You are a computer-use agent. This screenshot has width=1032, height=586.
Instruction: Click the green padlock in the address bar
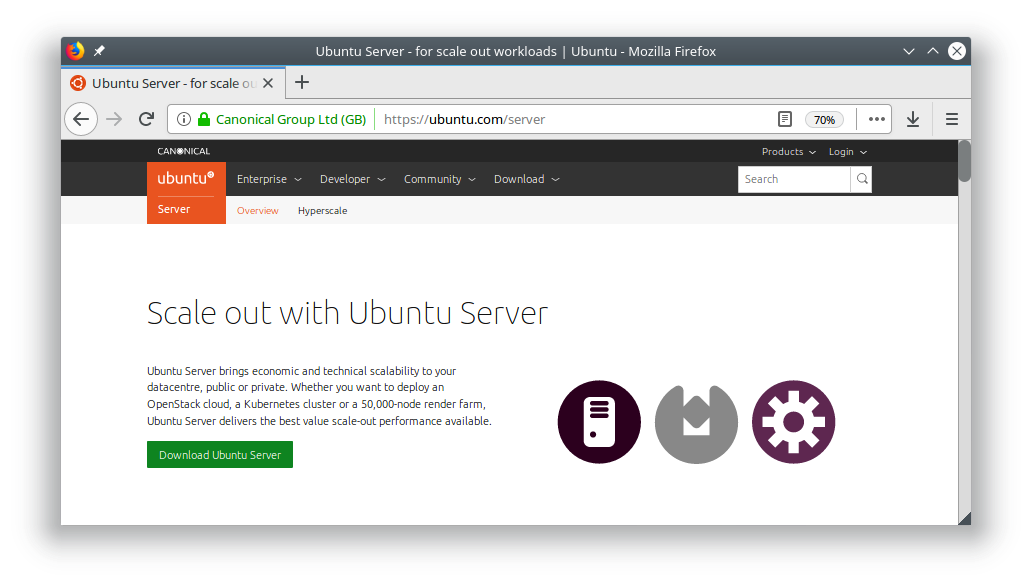(202, 118)
